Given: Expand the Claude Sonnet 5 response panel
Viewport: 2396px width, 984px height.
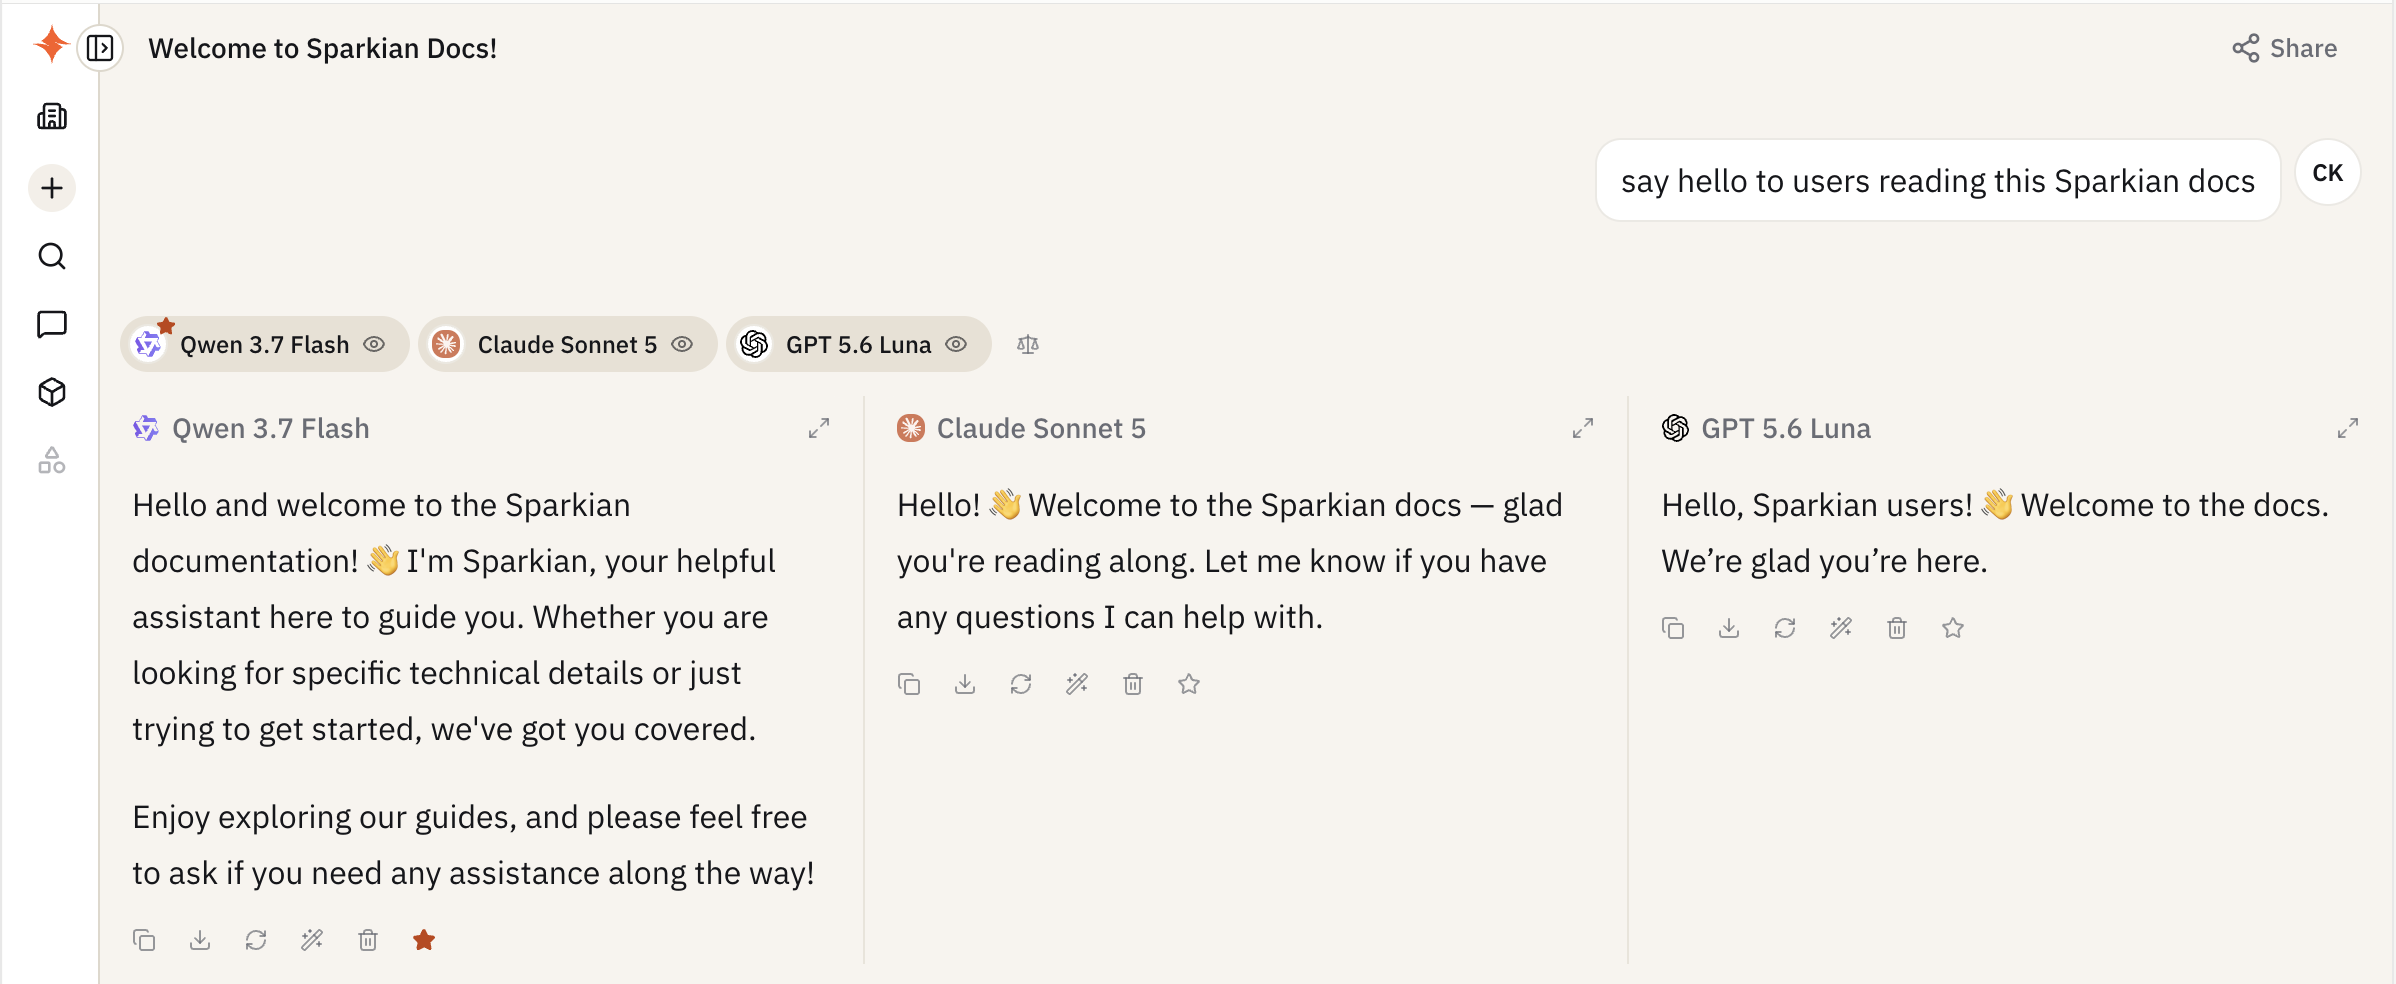Looking at the screenshot, I should click(1583, 428).
